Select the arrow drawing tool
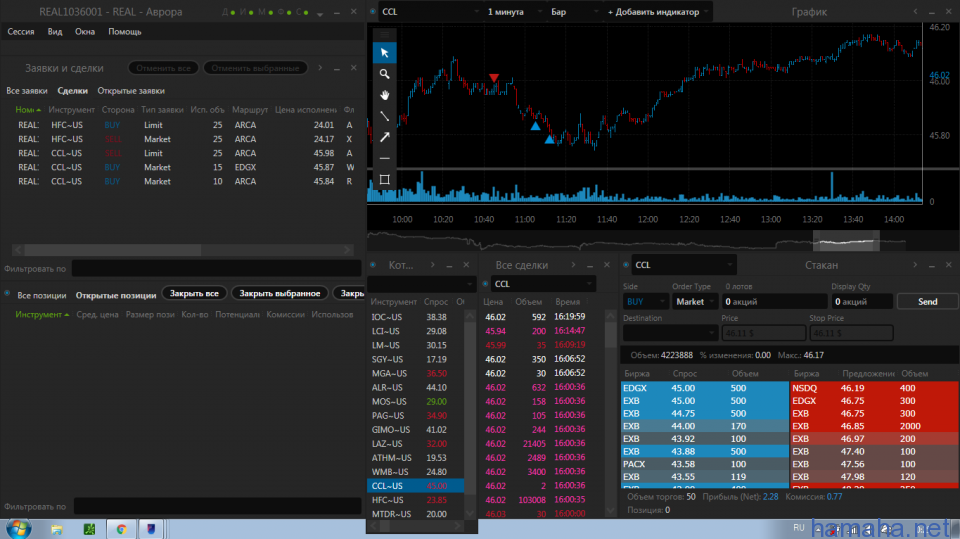The width and height of the screenshot is (960, 539). point(384,137)
